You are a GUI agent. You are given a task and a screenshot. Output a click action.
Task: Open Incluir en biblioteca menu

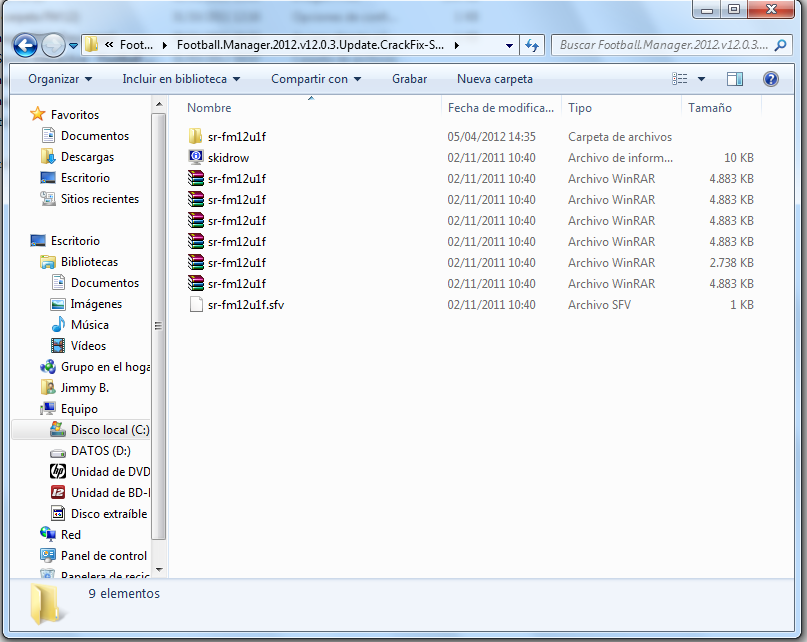[x=181, y=79]
